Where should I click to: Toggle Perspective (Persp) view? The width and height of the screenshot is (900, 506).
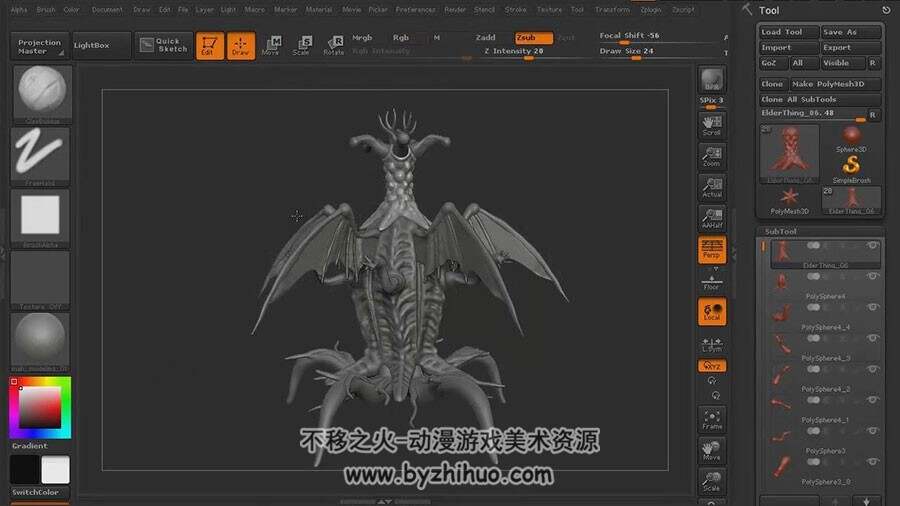pyautogui.click(x=712, y=250)
